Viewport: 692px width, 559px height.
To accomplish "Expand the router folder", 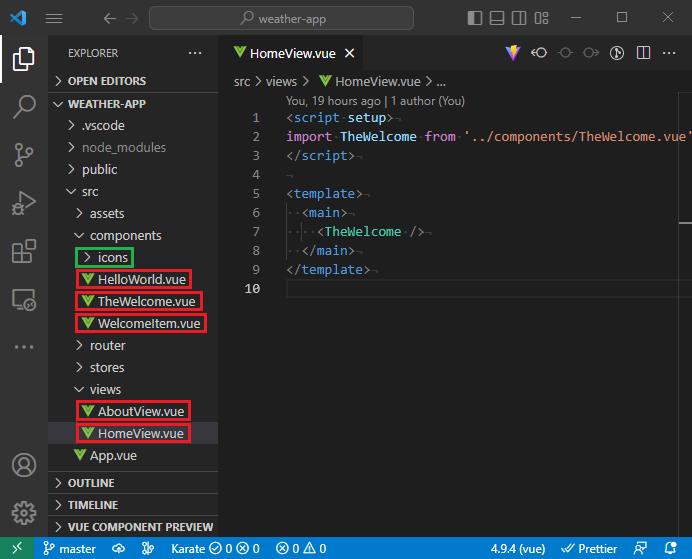I will [x=133, y=345].
